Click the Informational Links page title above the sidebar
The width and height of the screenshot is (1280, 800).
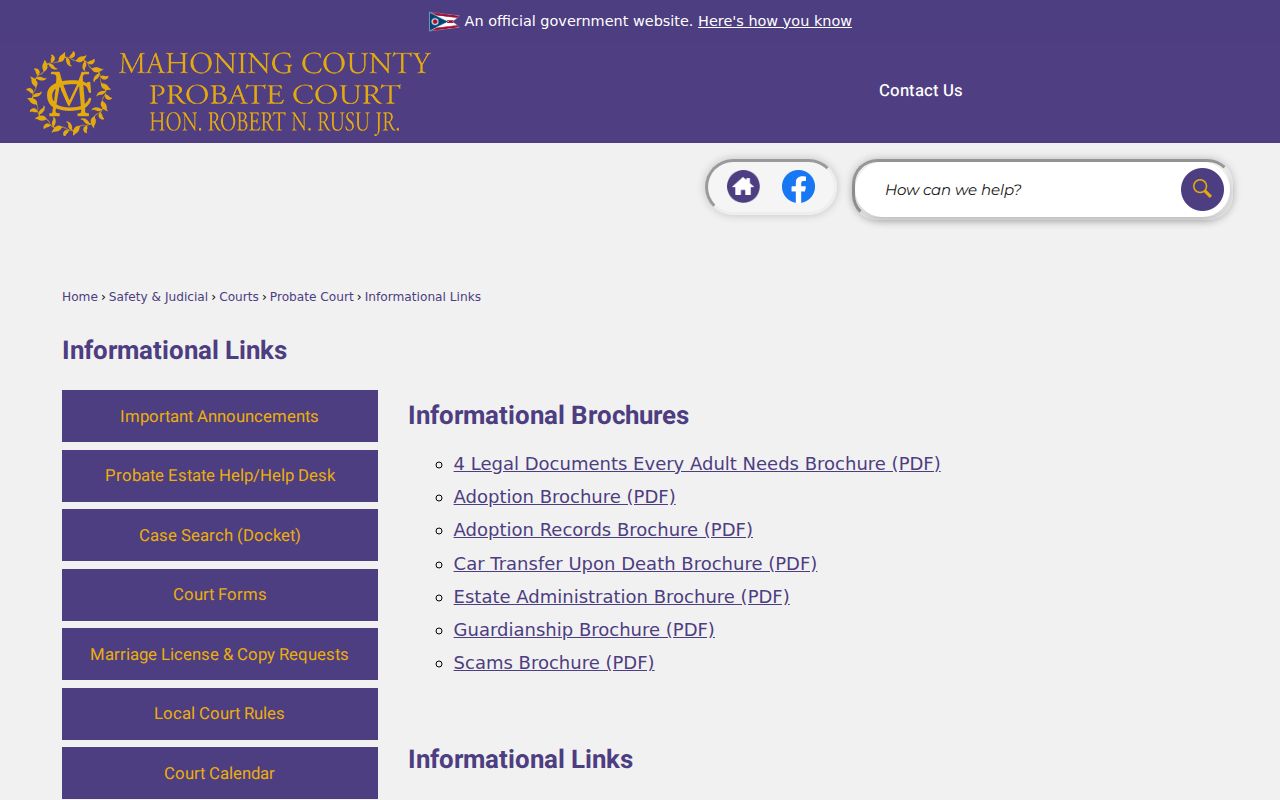point(175,350)
